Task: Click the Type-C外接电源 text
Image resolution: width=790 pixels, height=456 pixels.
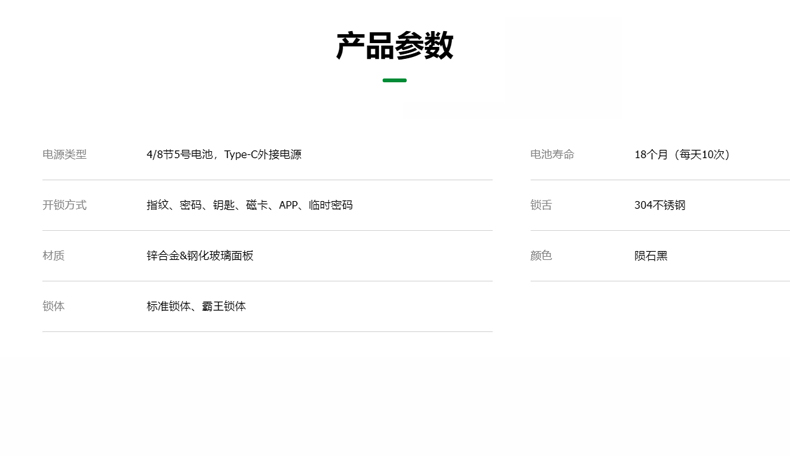Action: pyautogui.click(x=262, y=154)
